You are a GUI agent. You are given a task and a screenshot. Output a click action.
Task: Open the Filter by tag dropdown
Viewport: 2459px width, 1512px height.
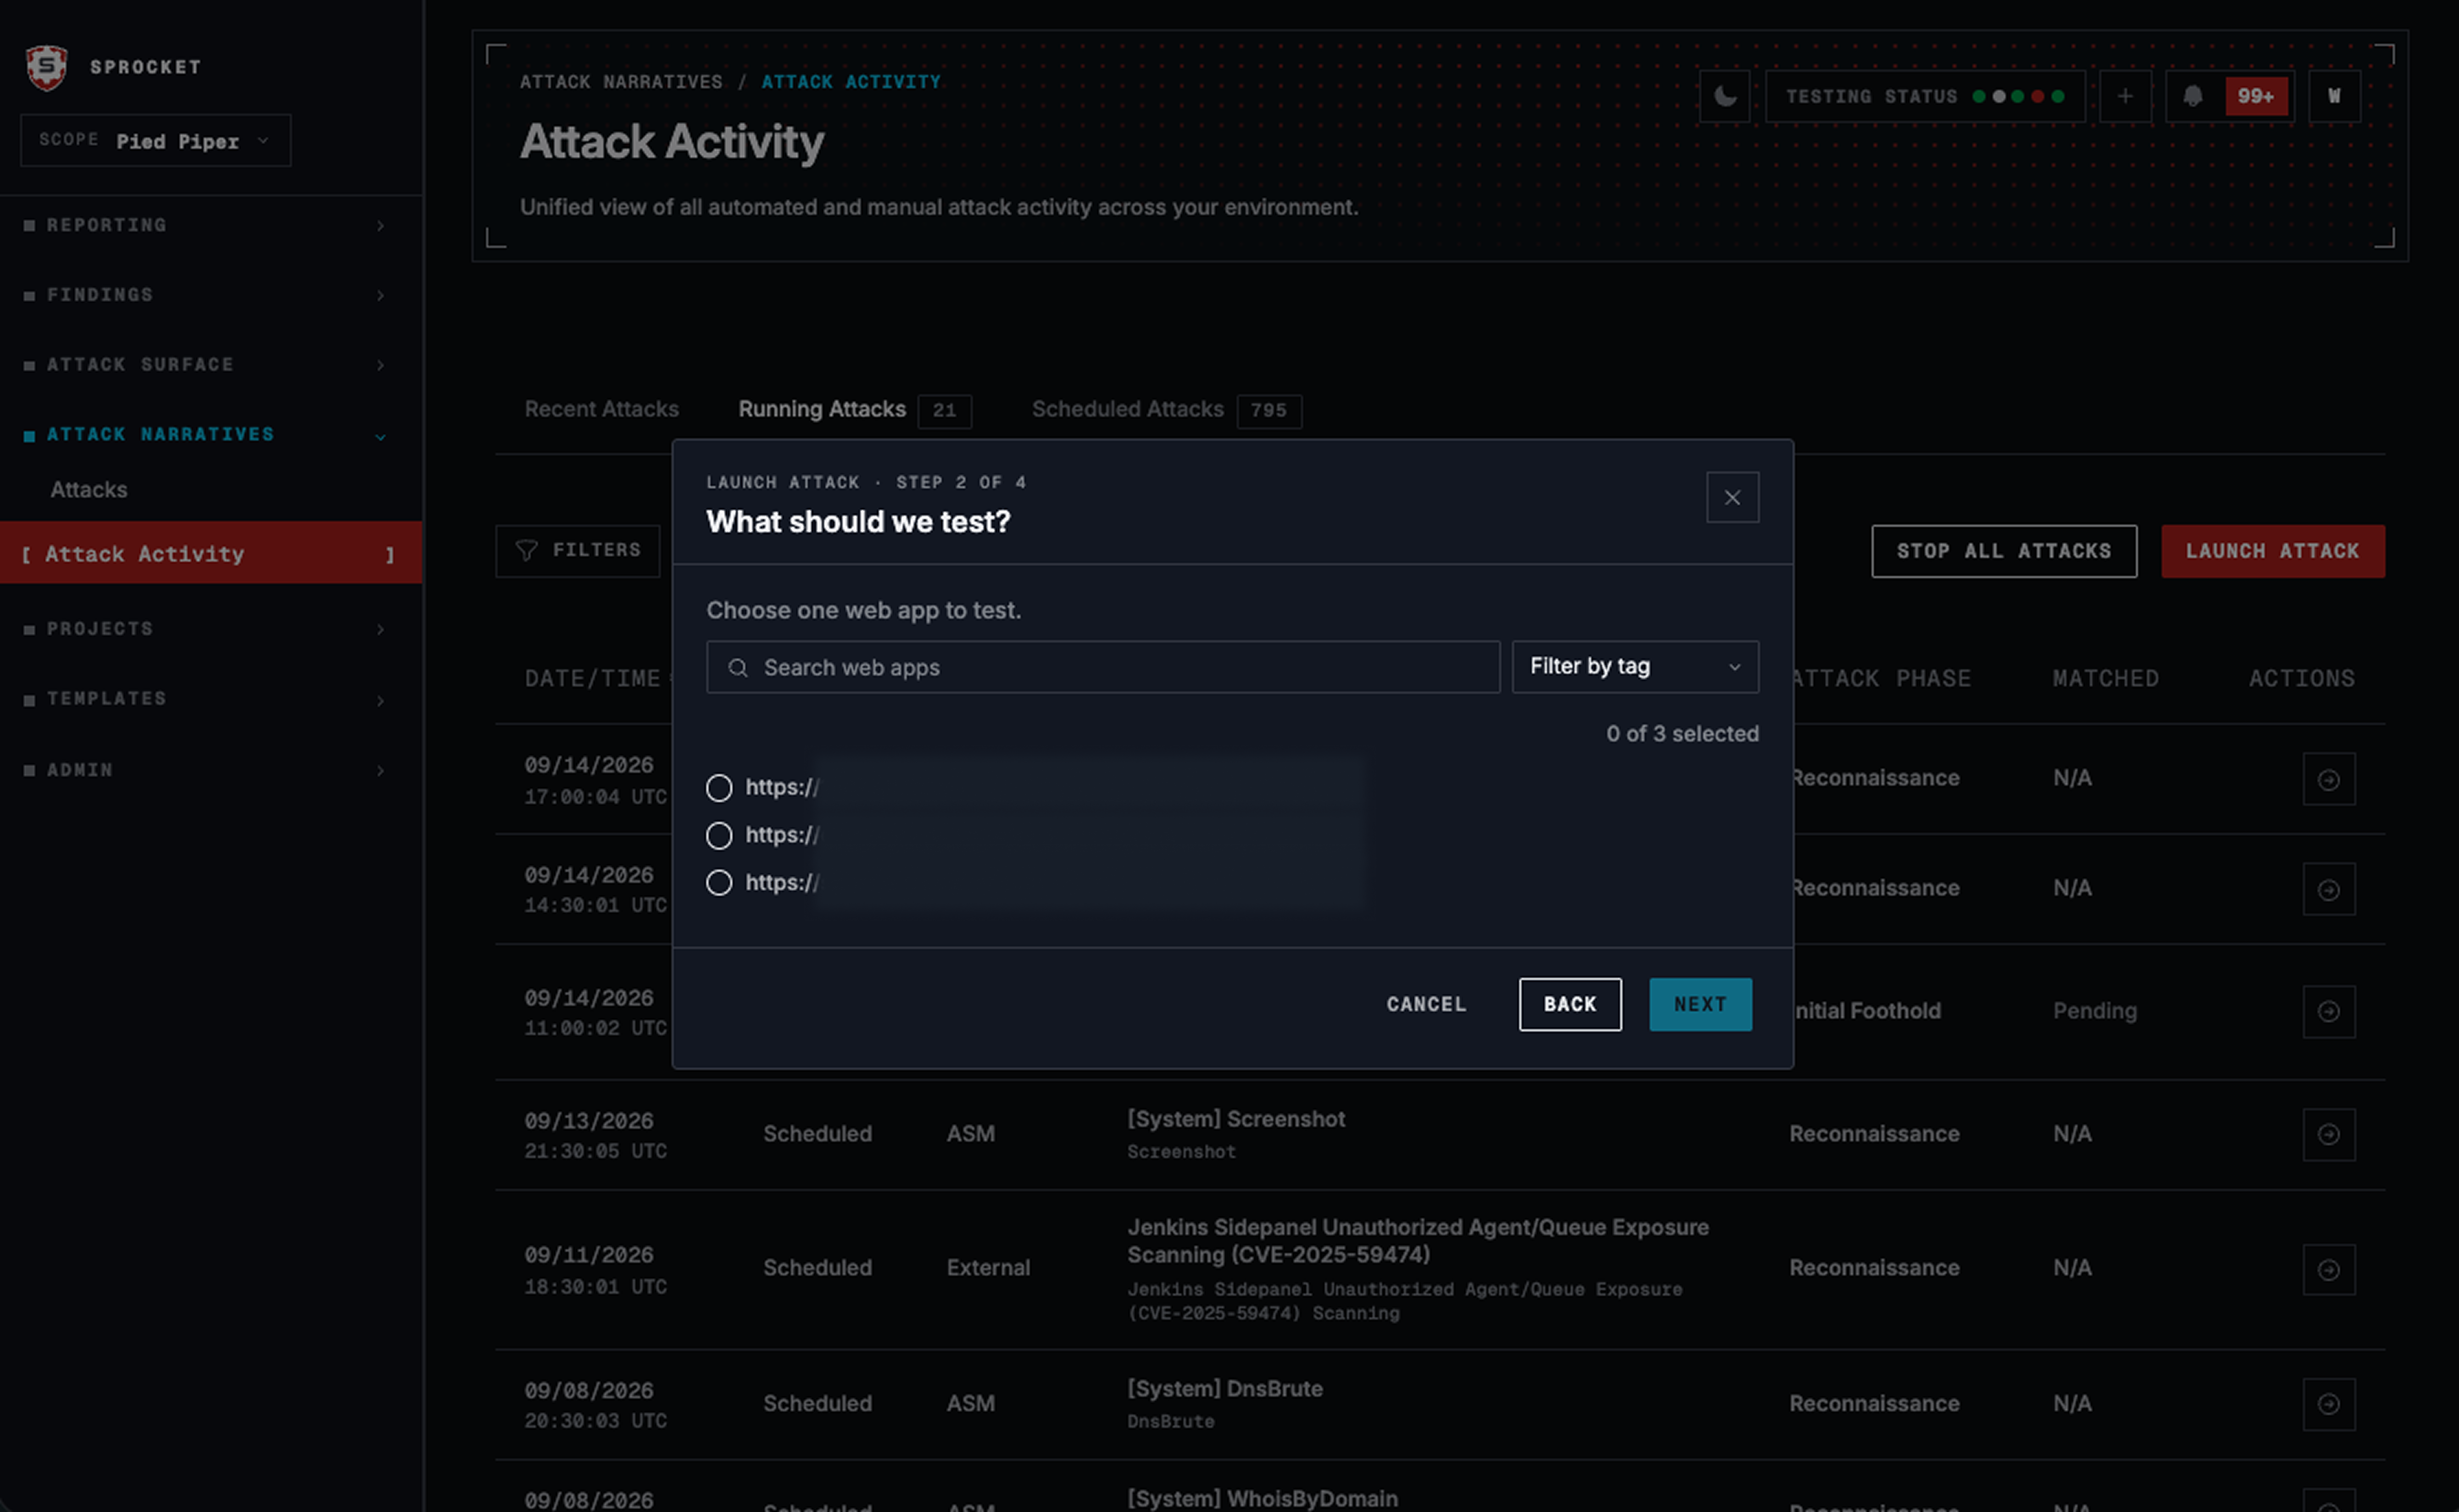coord(1635,666)
